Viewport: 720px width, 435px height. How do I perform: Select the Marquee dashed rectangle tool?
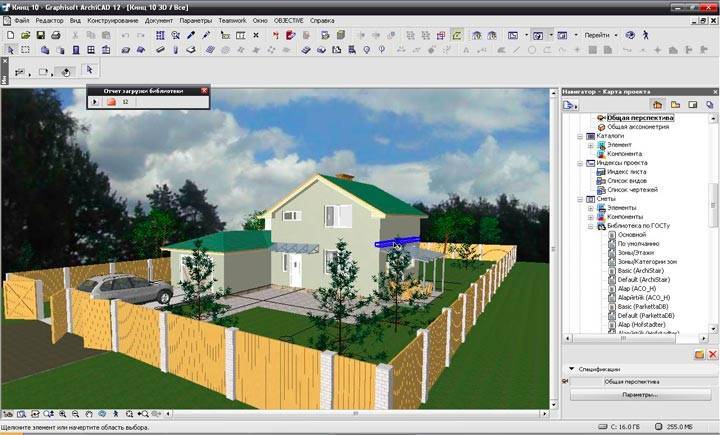(x=25, y=50)
